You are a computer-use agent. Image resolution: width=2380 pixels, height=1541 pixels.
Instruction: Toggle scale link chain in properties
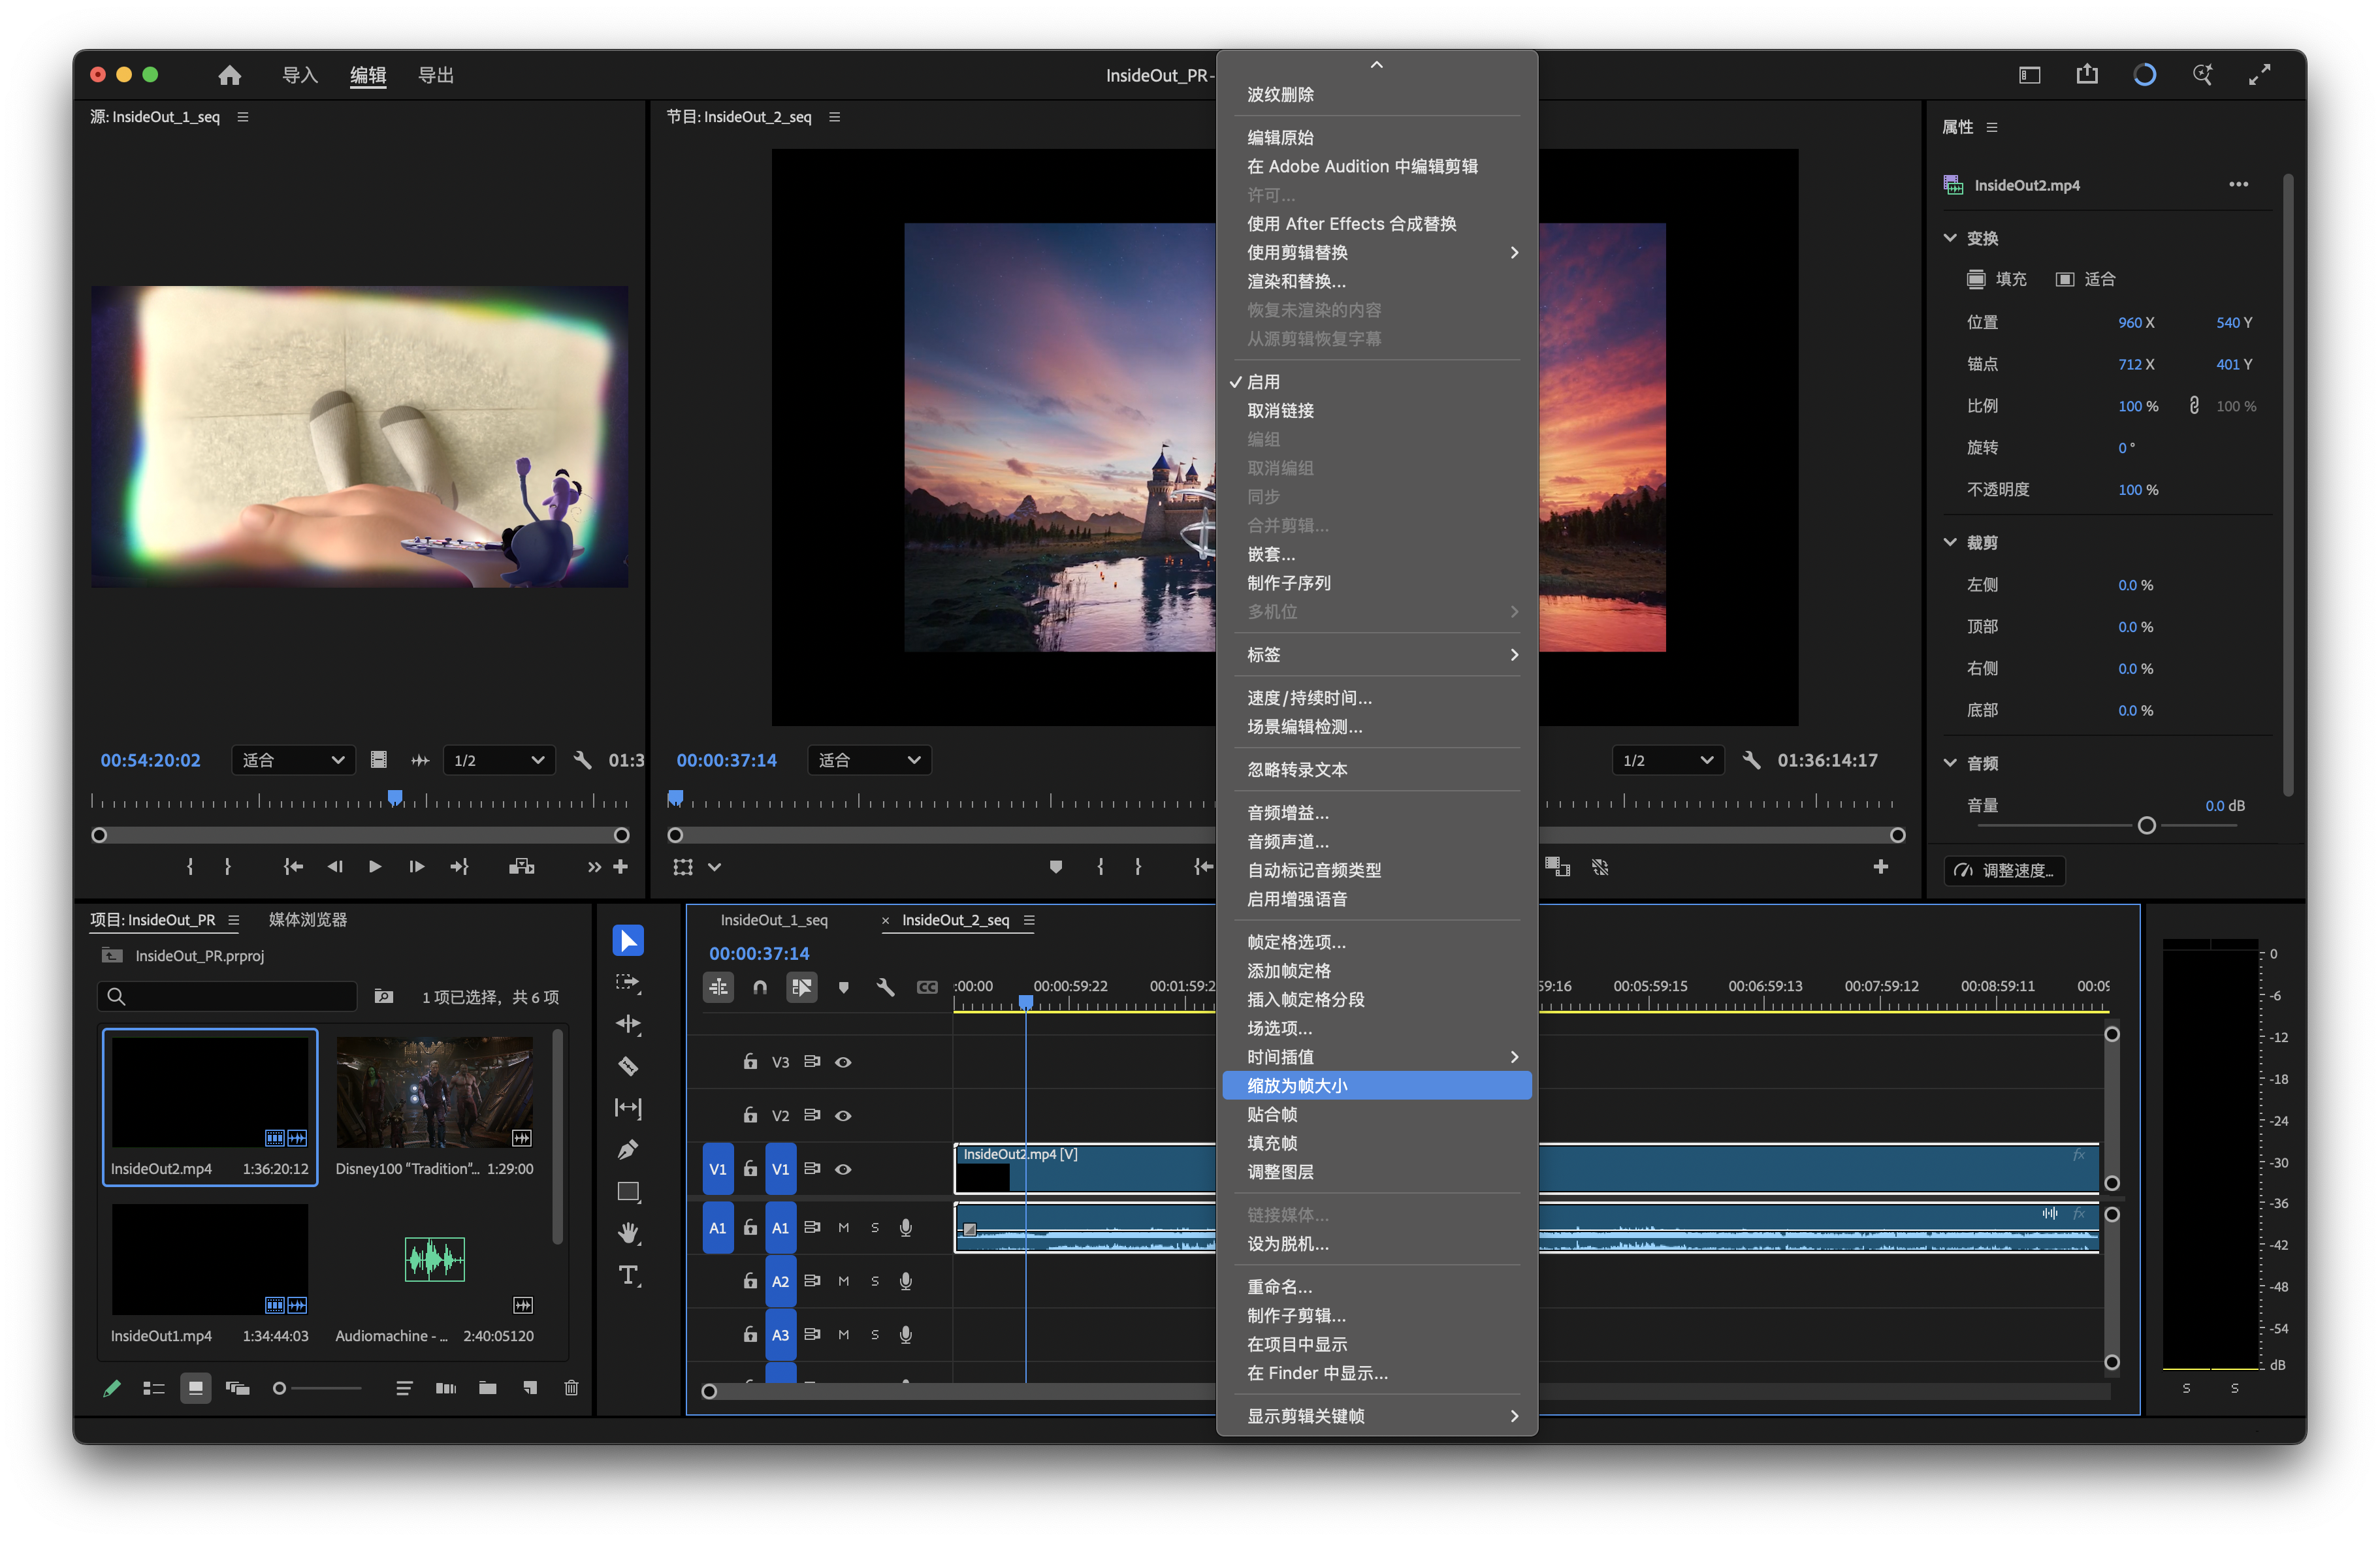click(x=2194, y=405)
